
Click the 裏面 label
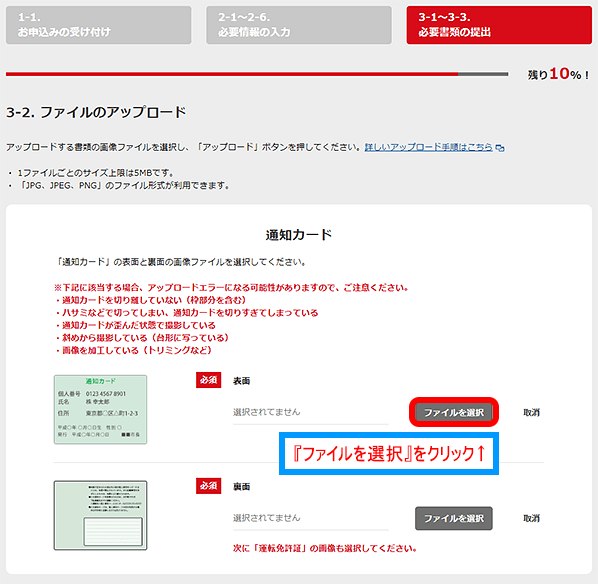(x=241, y=487)
